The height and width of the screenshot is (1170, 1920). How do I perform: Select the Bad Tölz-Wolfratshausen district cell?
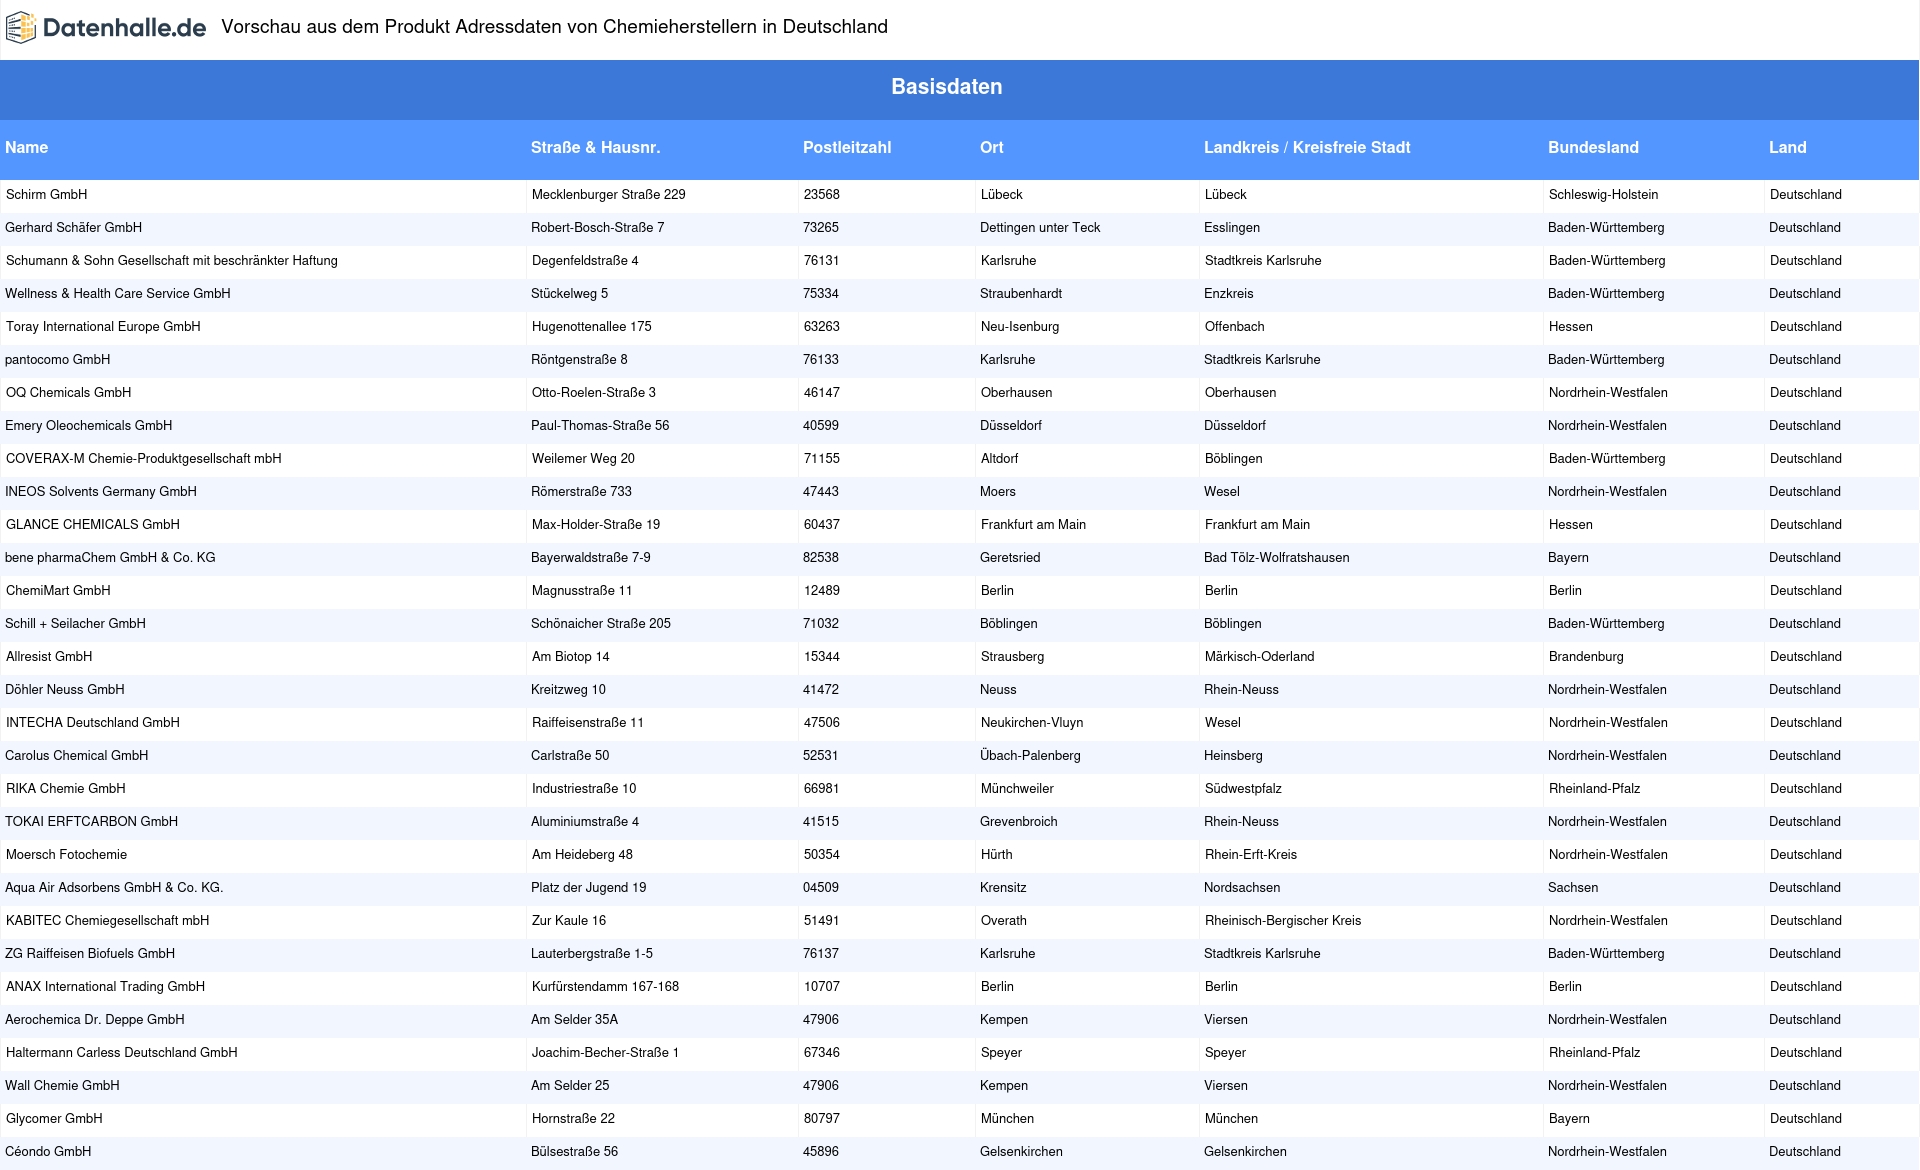click(x=1276, y=558)
